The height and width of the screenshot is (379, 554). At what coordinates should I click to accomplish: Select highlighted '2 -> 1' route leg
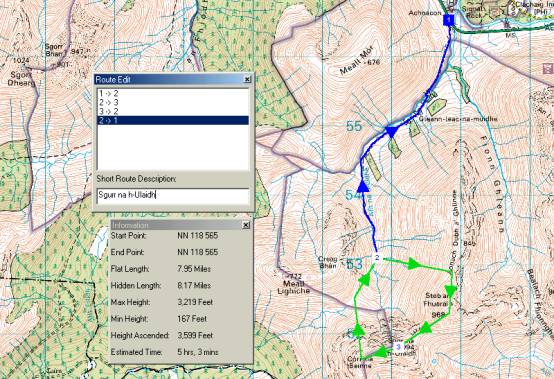pyautogui.click(x=173, y=120)
